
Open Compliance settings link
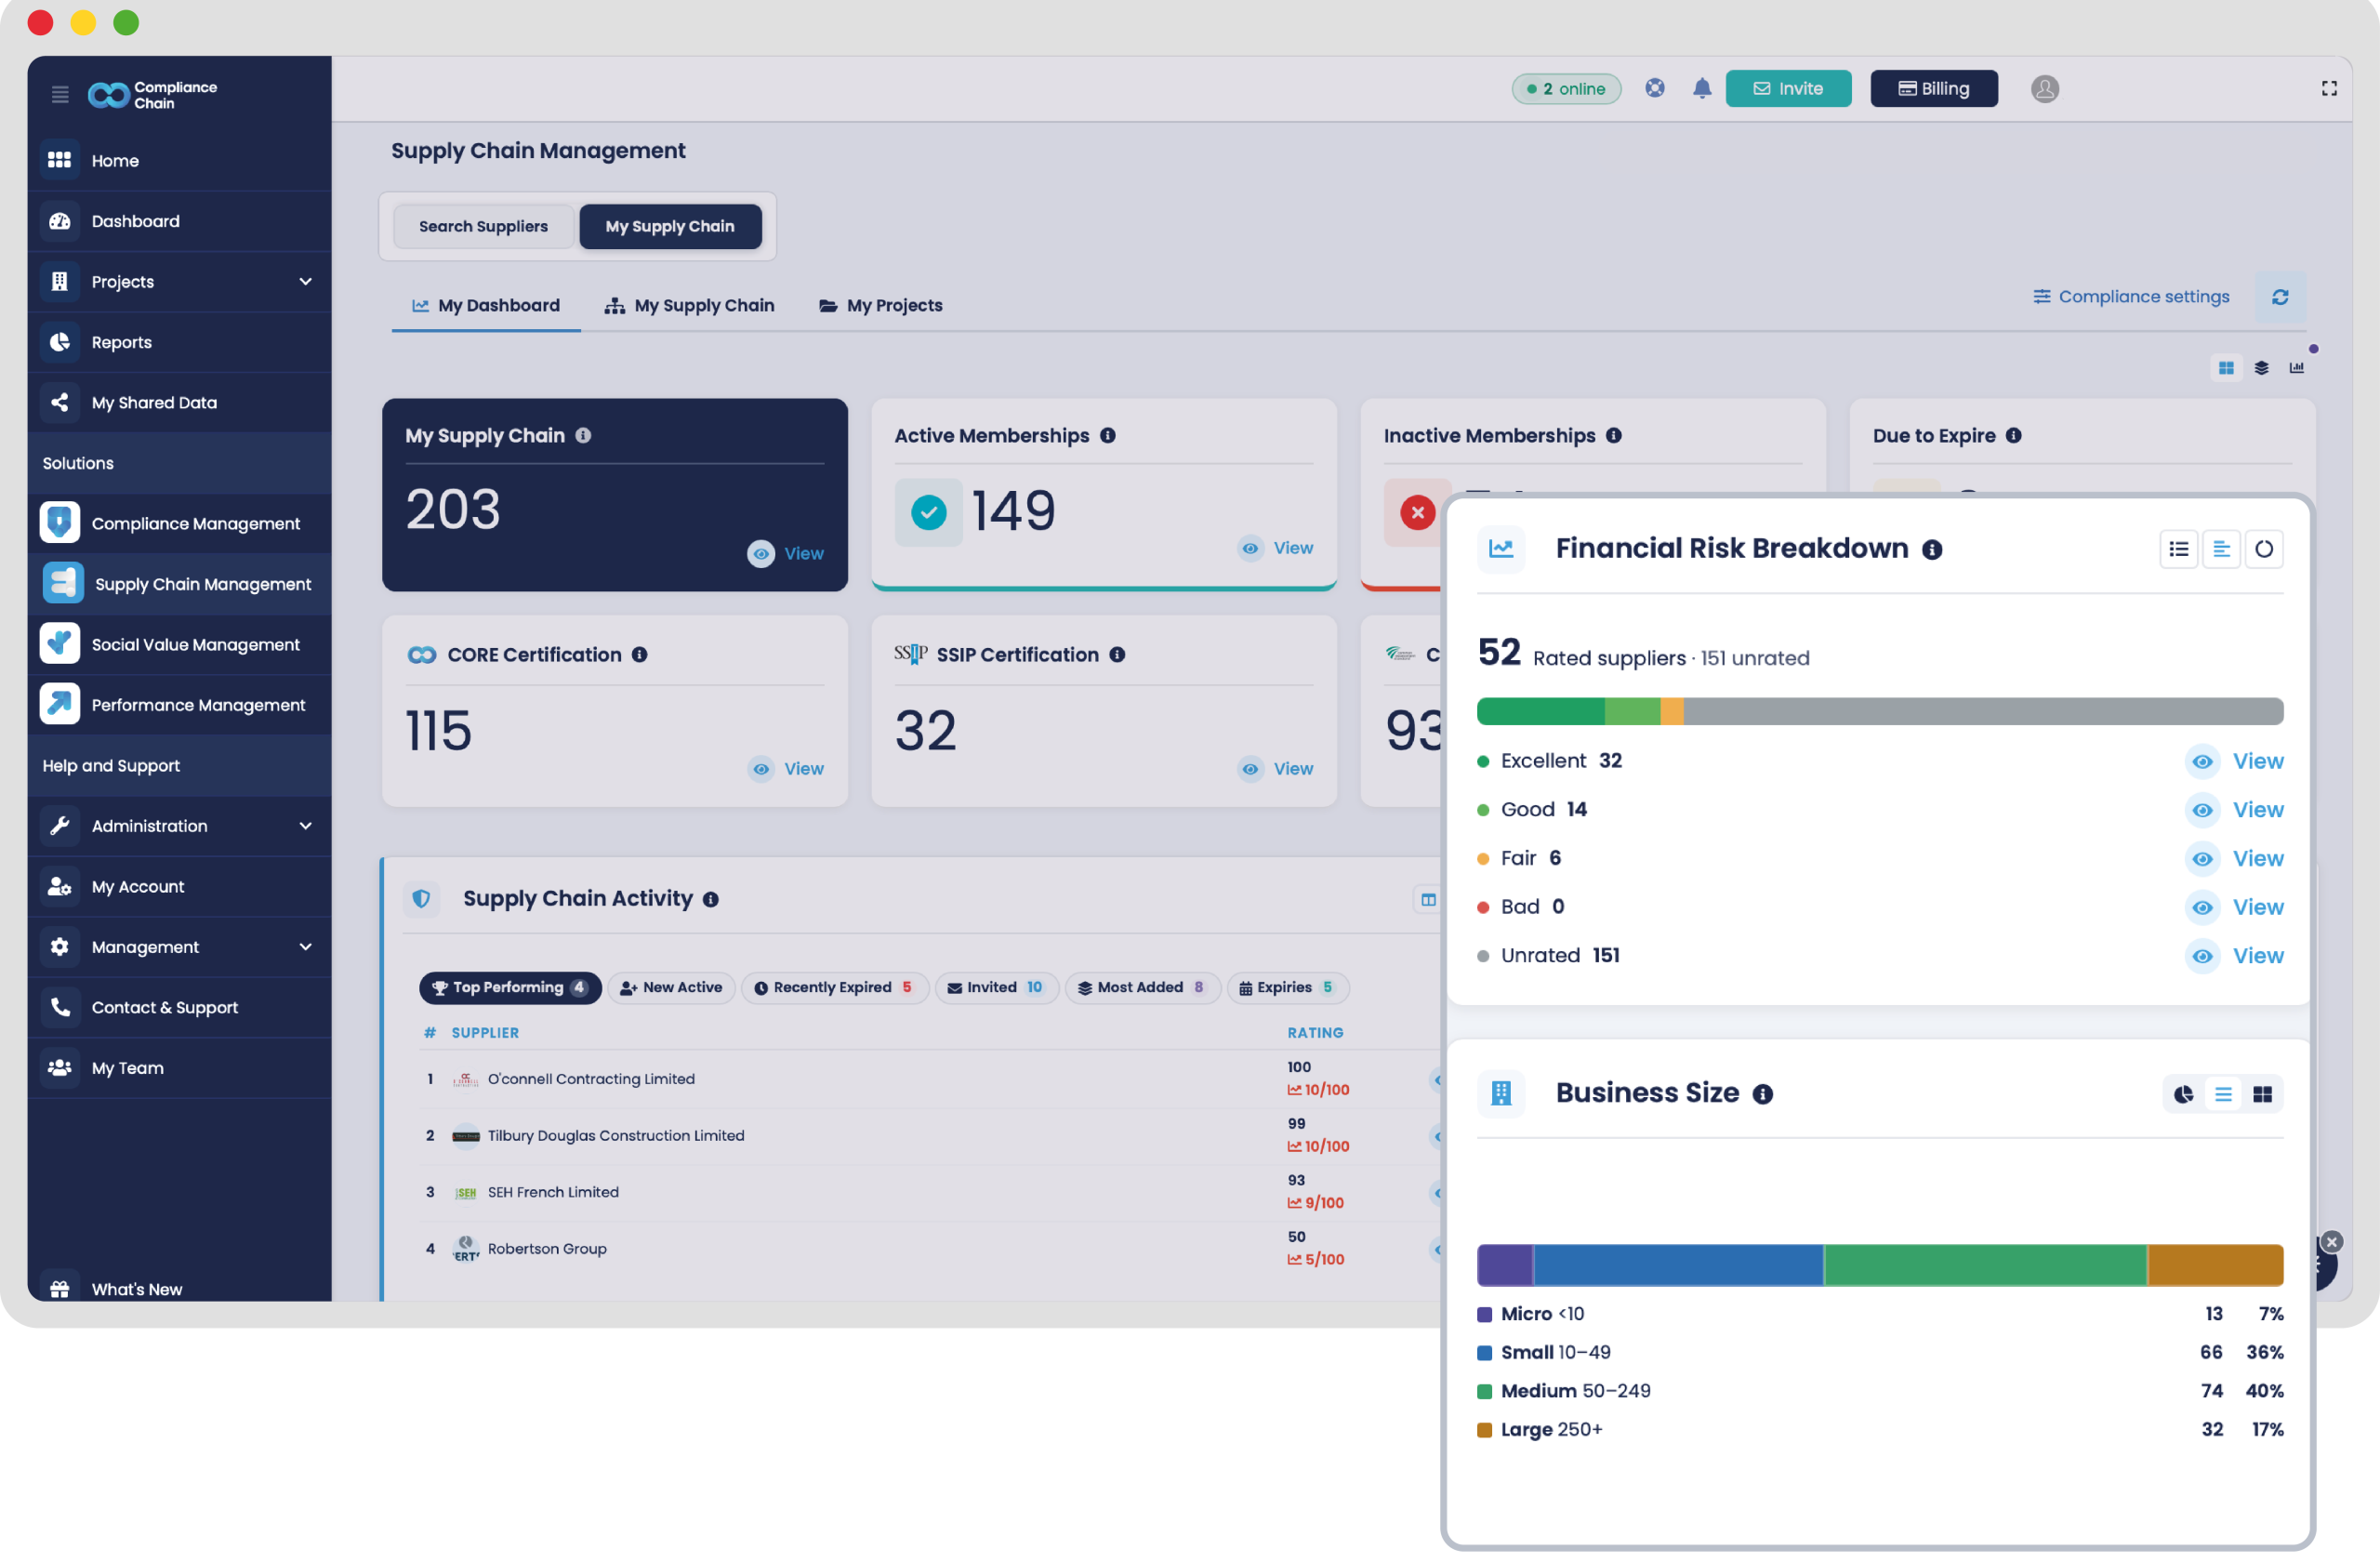(x=2130, y=297)
